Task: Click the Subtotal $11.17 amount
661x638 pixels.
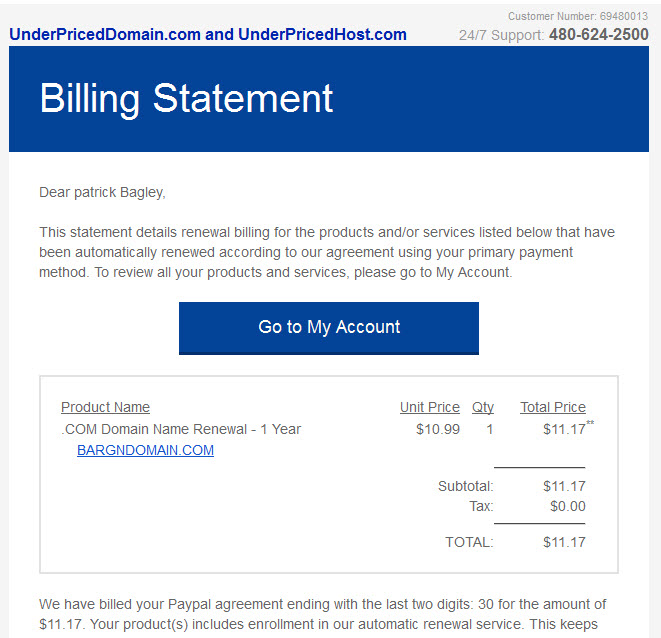Action: tap(564, 486)
